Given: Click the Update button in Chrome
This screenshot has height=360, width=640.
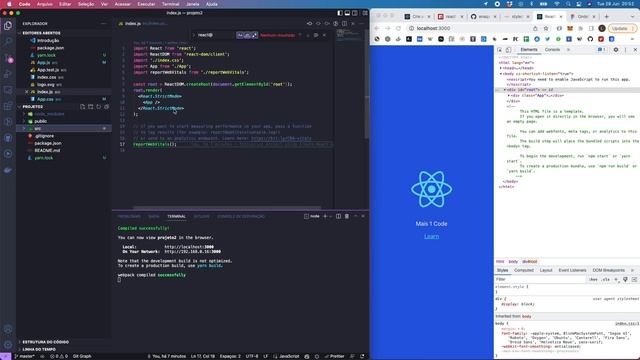Looking at the screenshot, I should [x=622, y=28].
